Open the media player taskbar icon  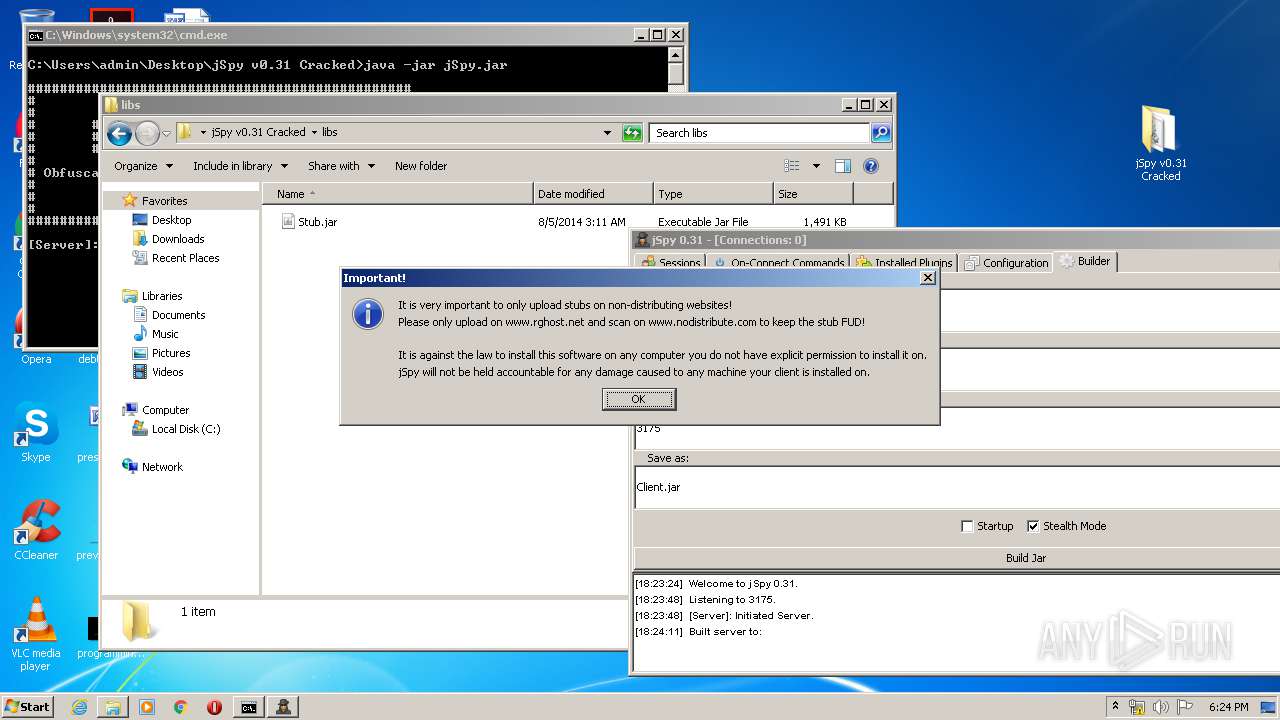(x=147, y=707)
